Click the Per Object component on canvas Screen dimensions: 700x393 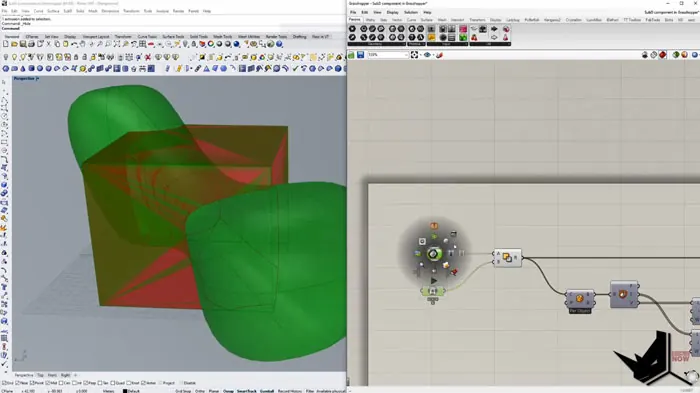[x=579, y=299]
